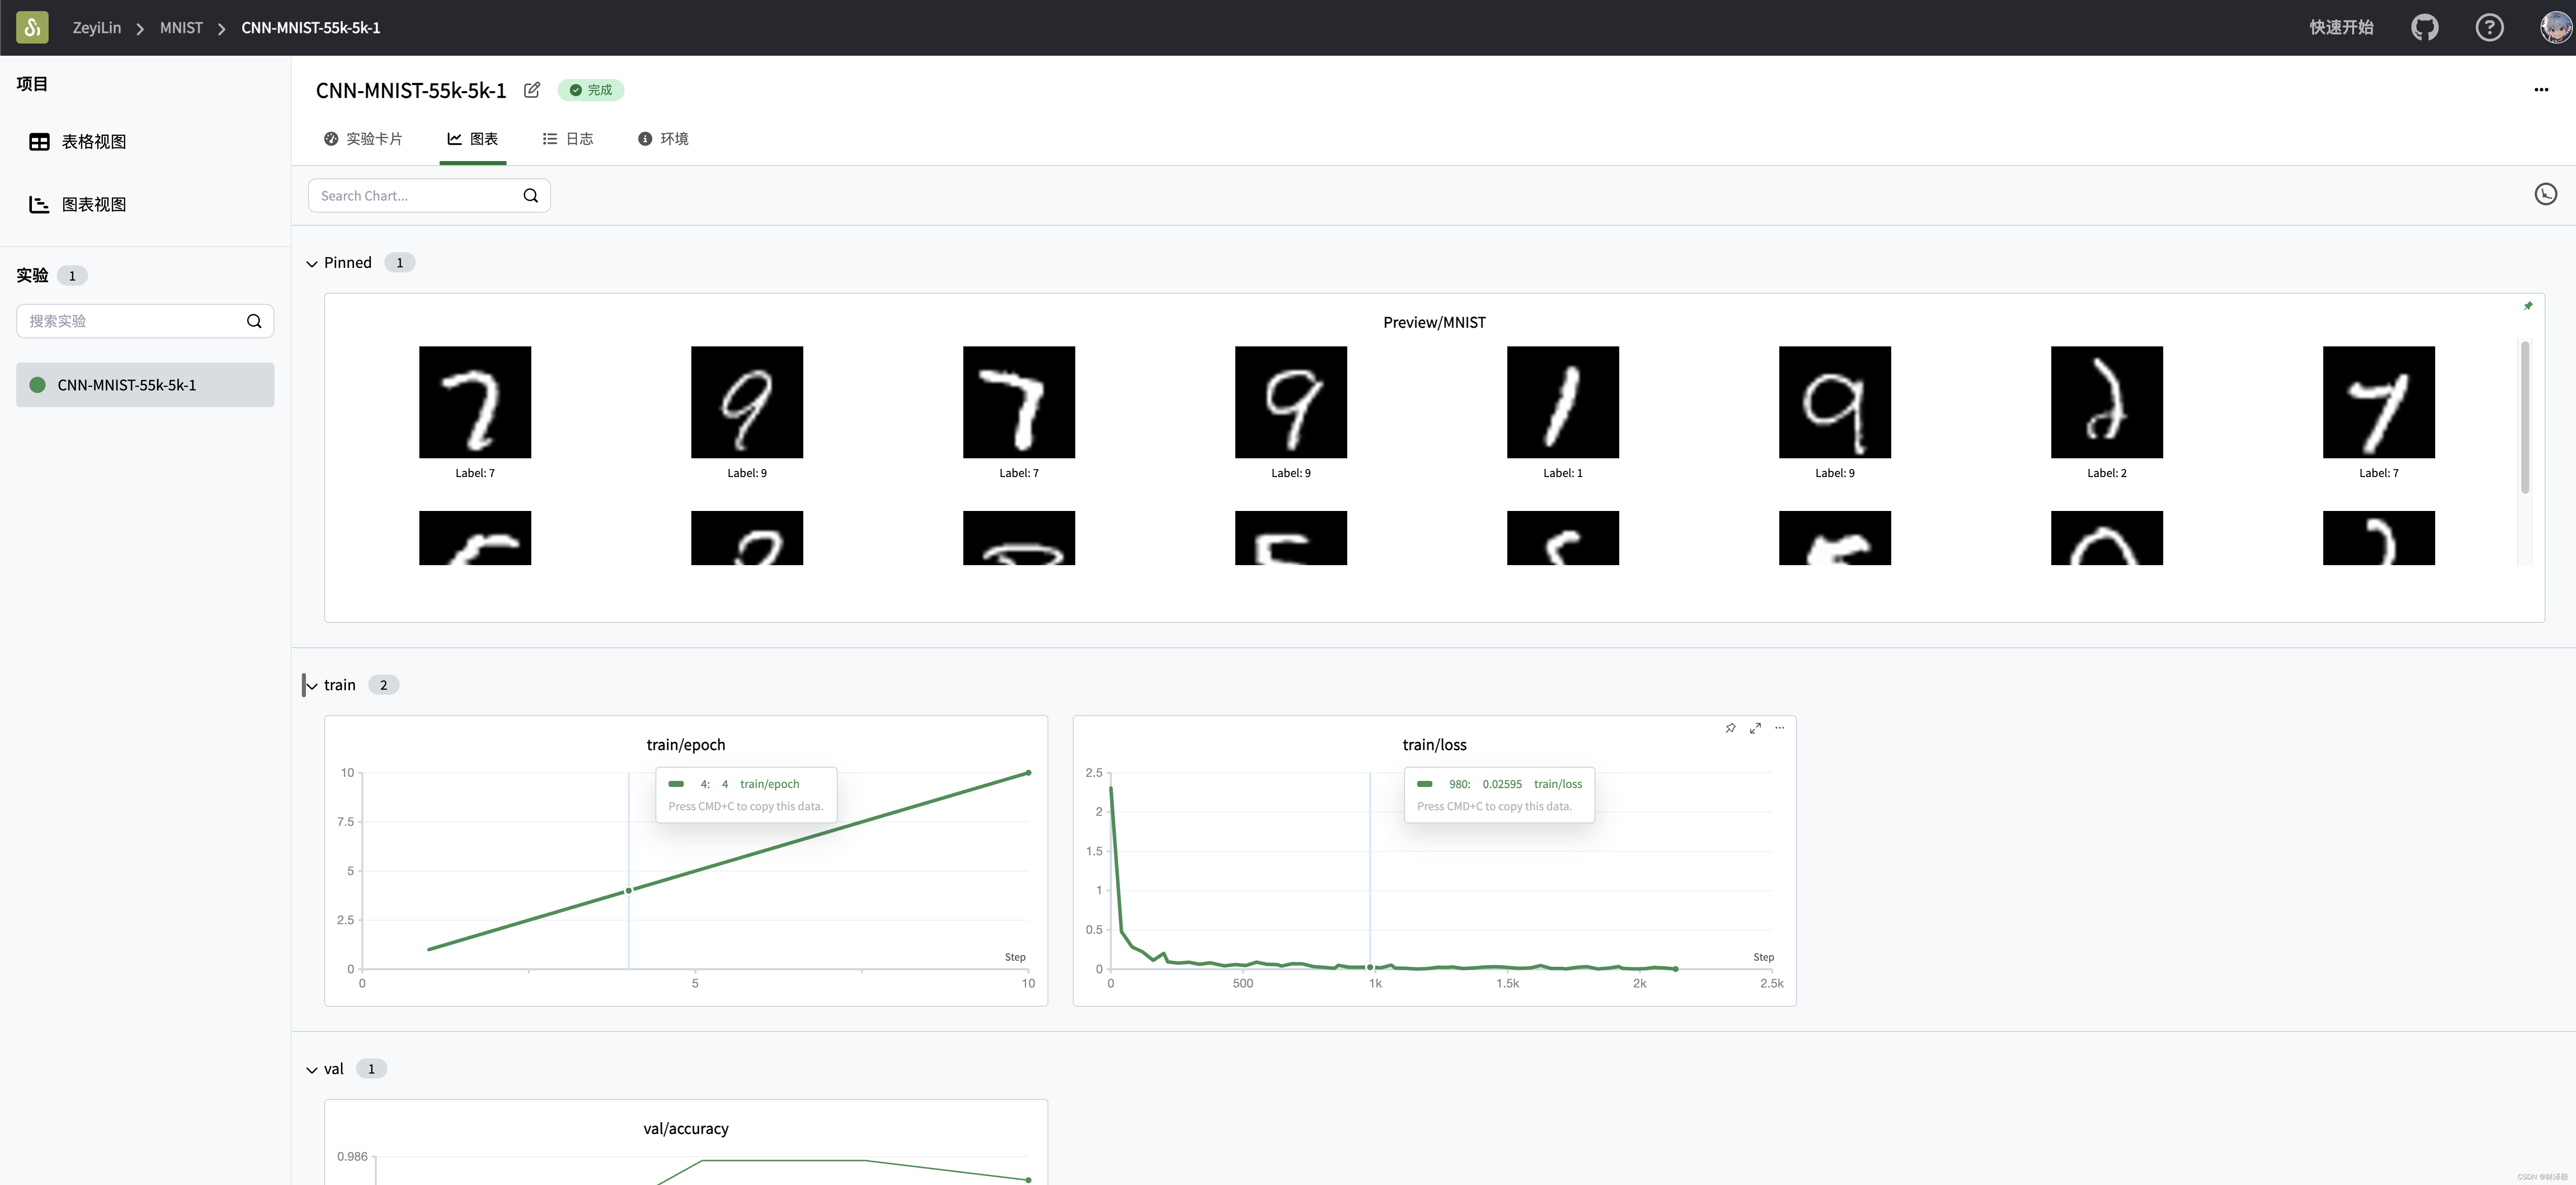2576x1185 pixels.
Task: Expand train/loss chart to fullscreen
Action: 1755,728
